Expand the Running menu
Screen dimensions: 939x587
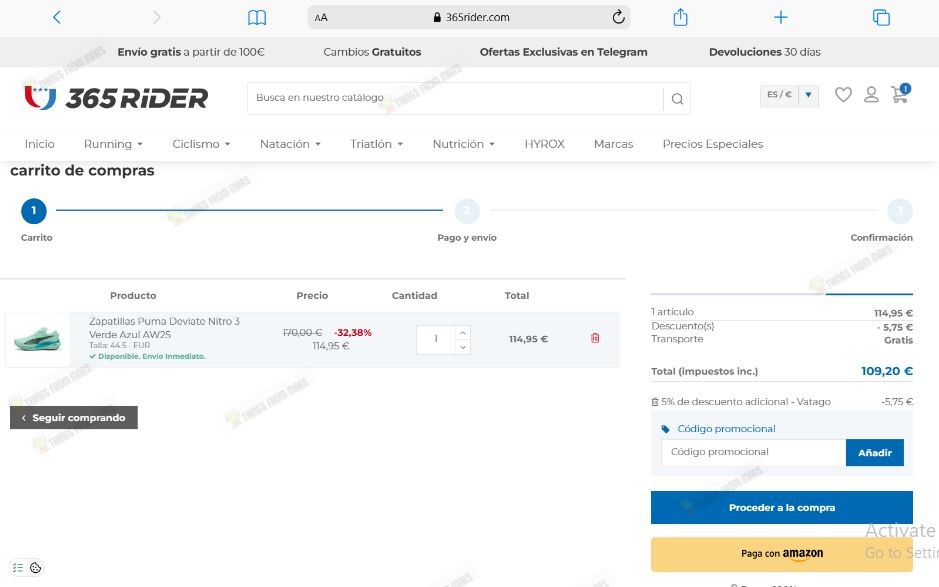tap(112, 144)
